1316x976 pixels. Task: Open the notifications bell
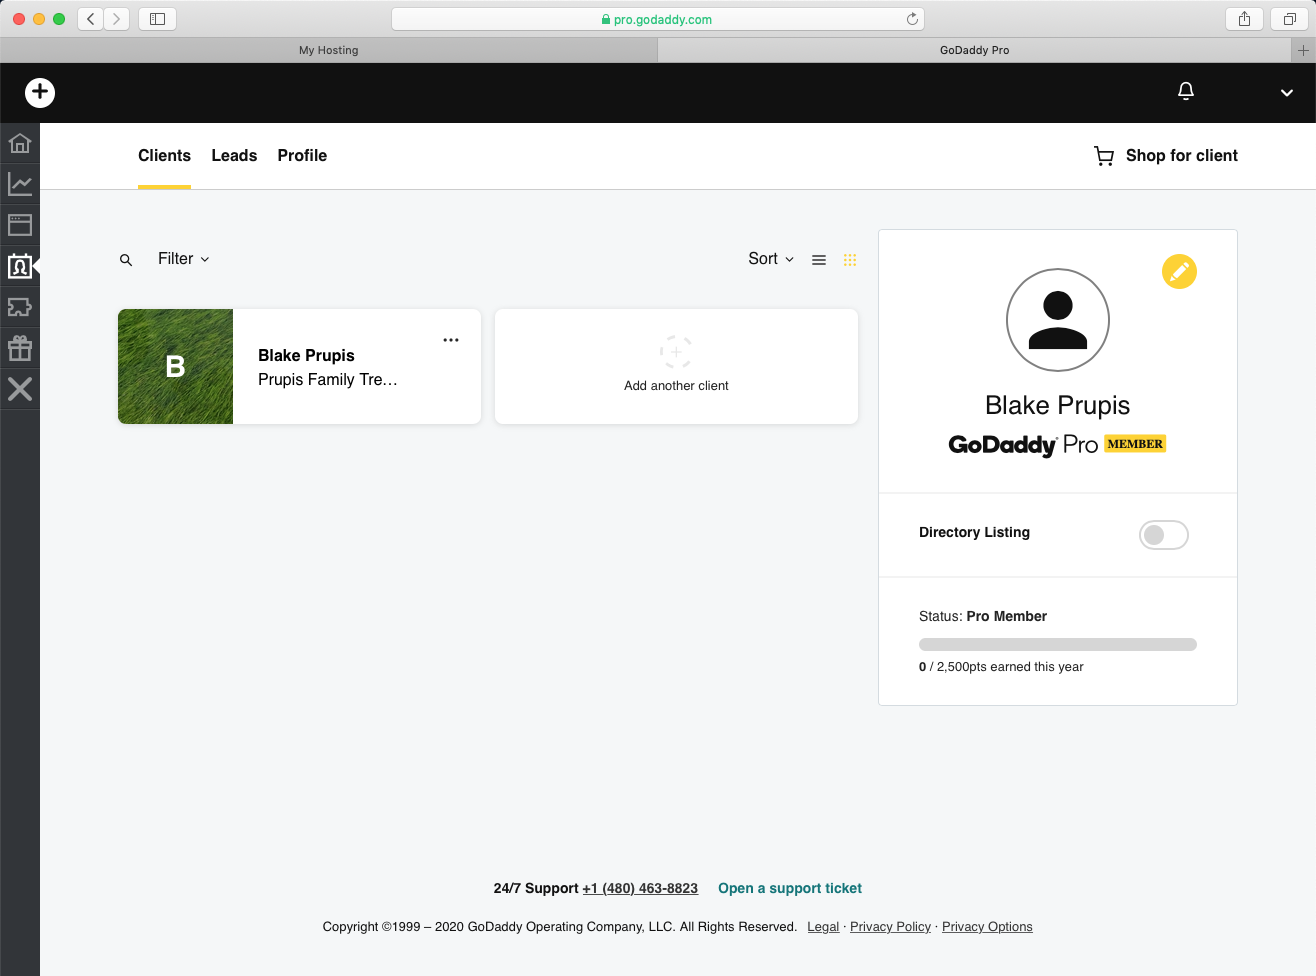[1186, 91]
